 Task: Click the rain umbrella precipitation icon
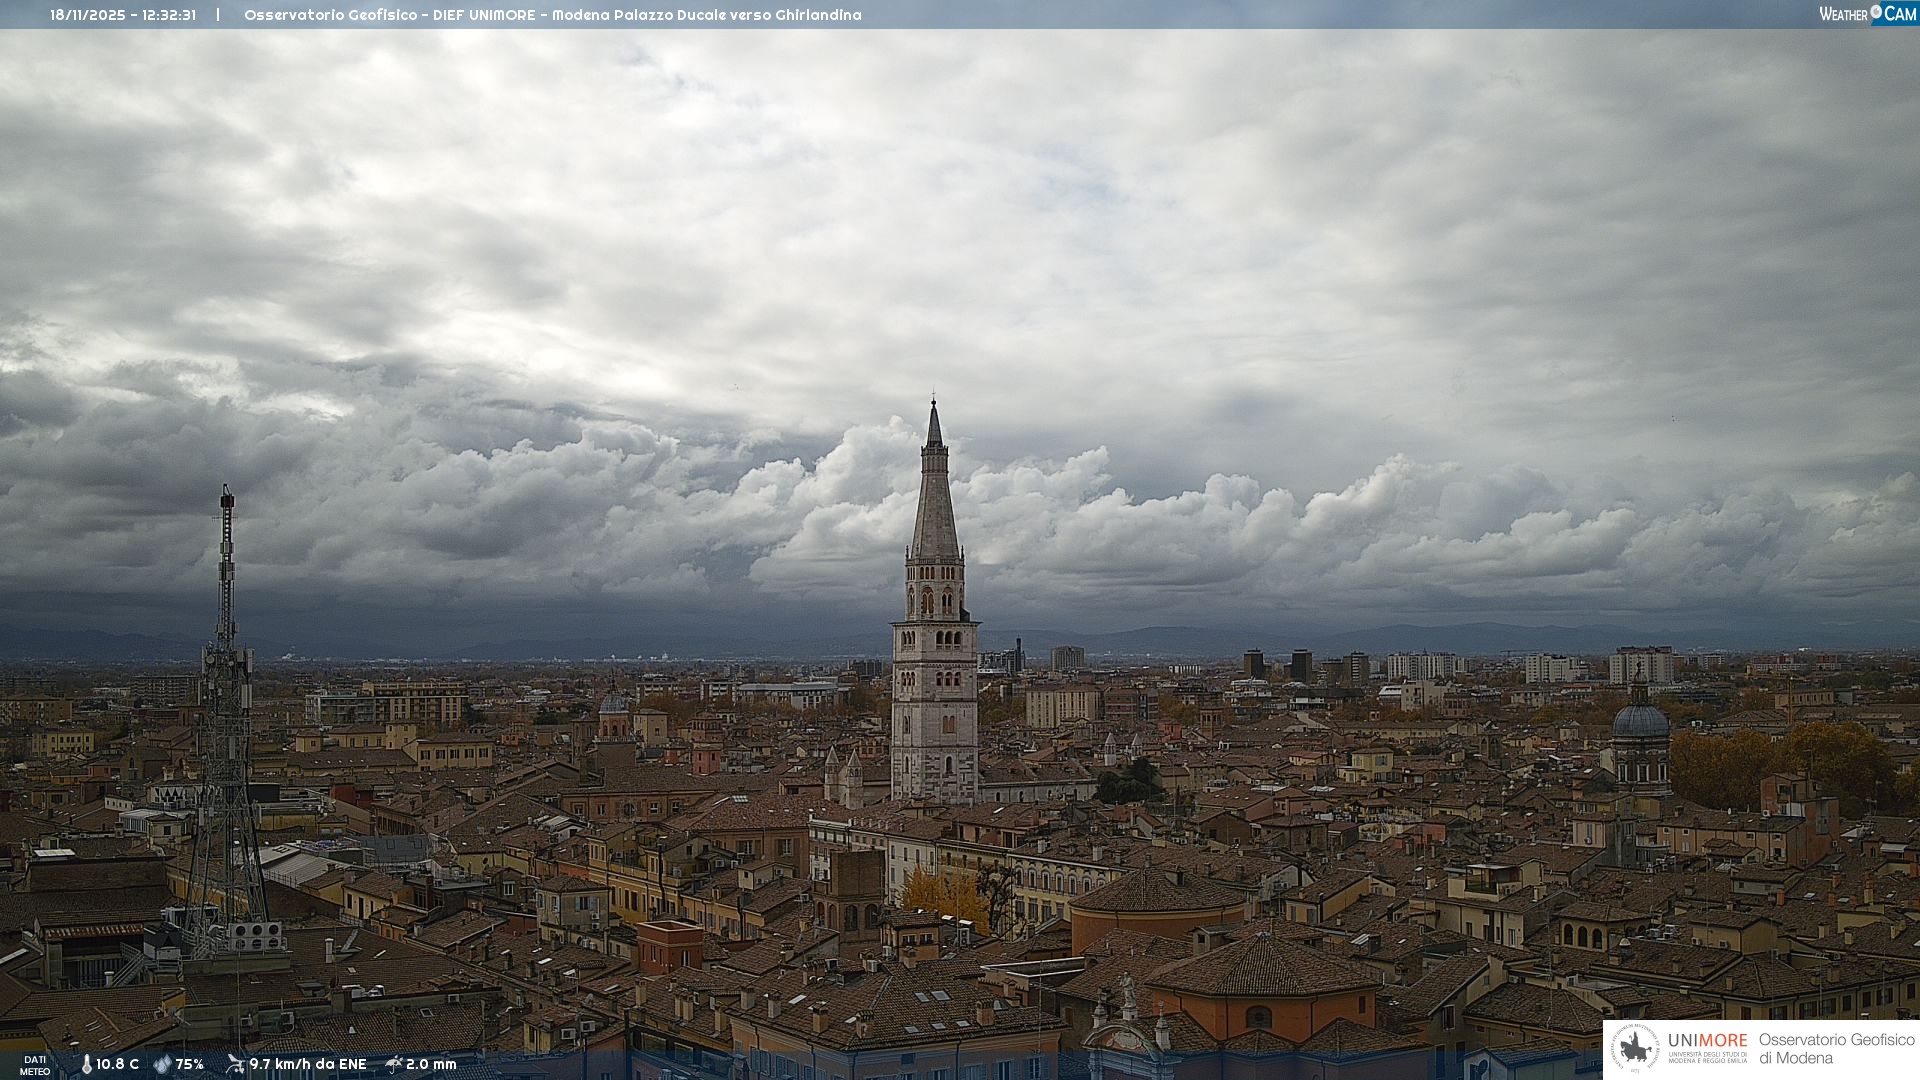click(x=393, y=1064)
